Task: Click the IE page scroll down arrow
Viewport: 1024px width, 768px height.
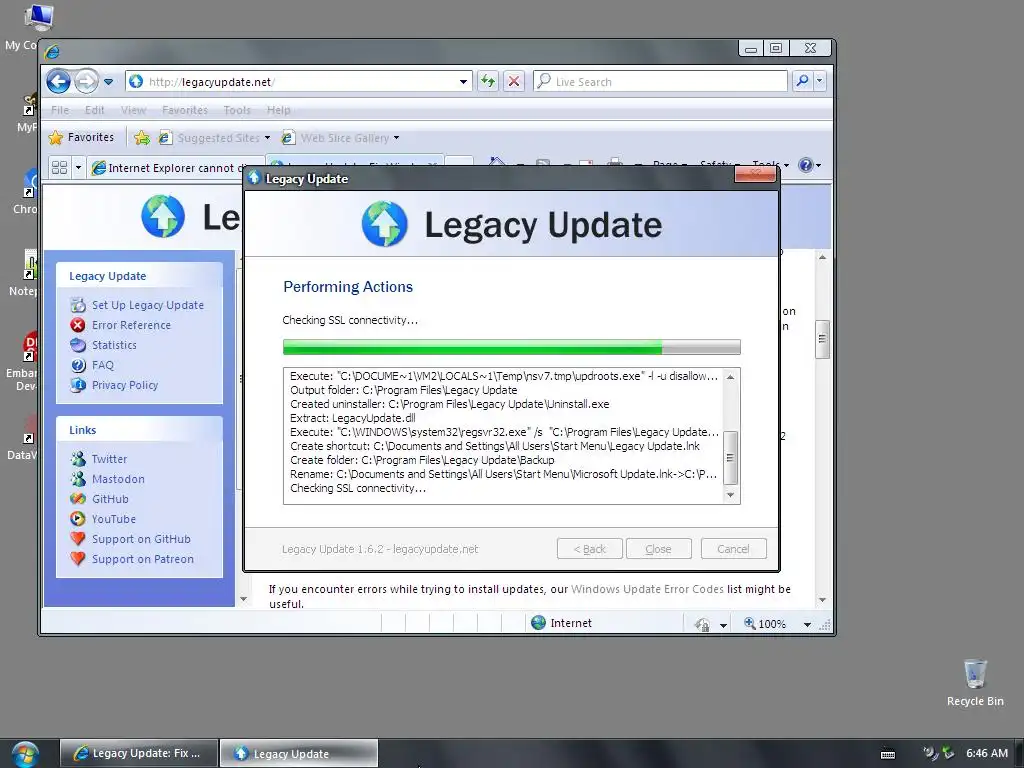Action: tap(822, 600)
